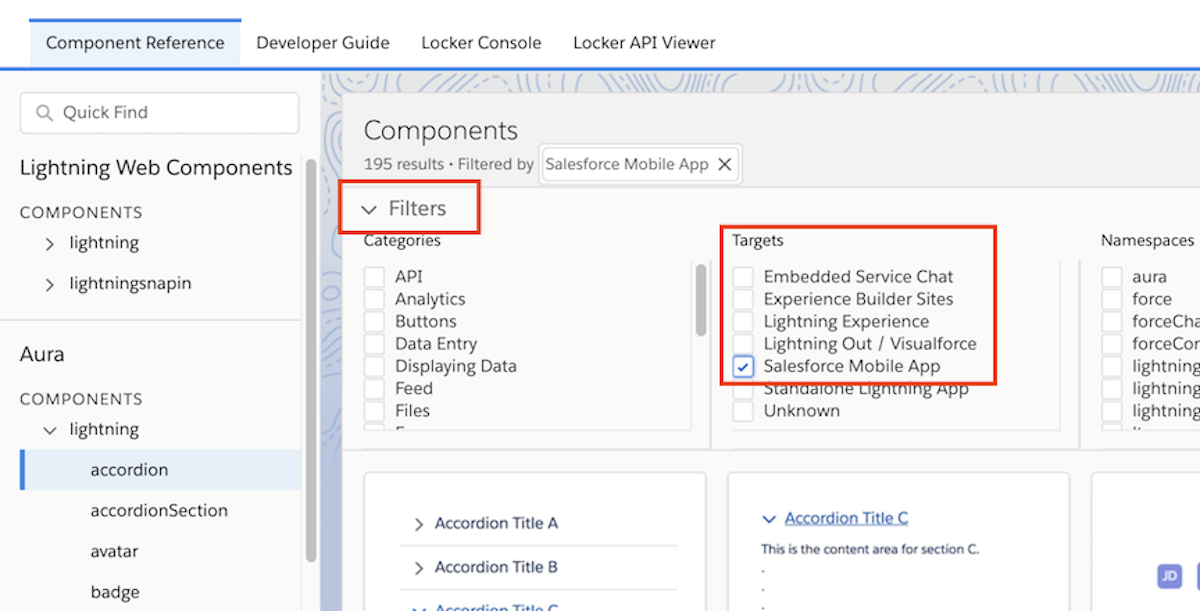Viewport: 1200px width, 611px height.
Task: Expand Accordion Title A section
Action: tap(419, 524)
